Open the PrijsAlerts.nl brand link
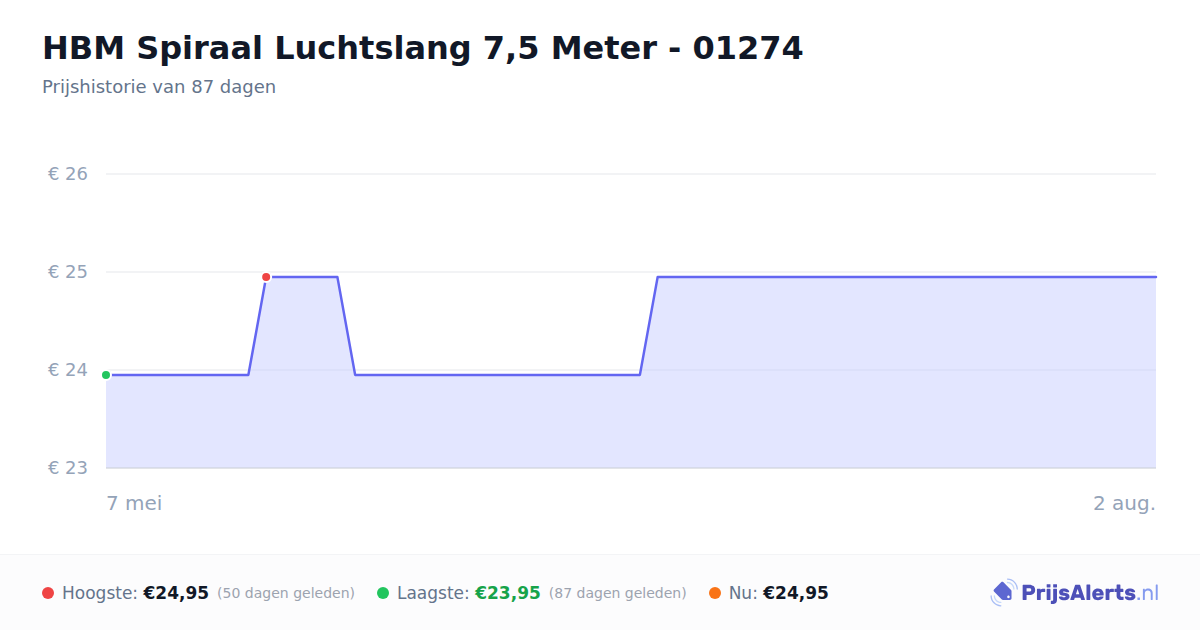 pyautogui.click(x=1075, y=593)
